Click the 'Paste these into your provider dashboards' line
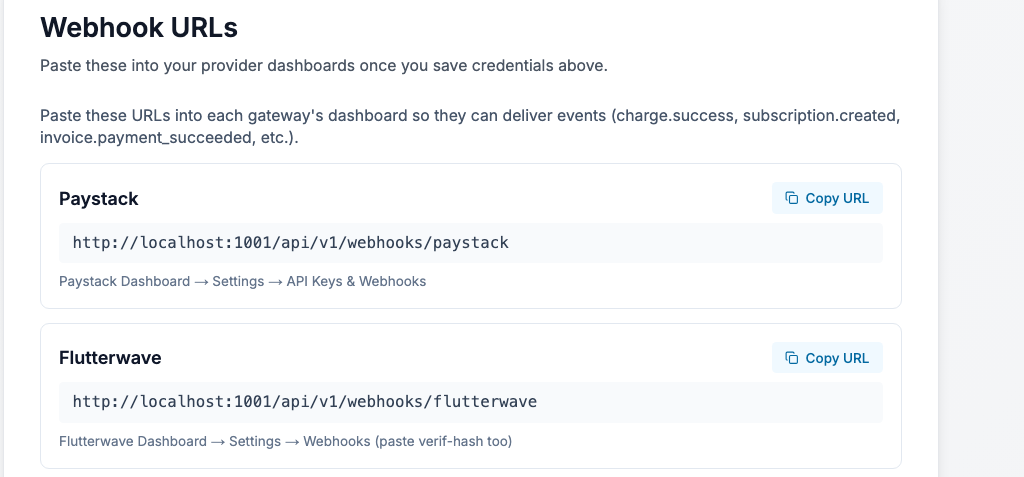This screenshot has height=477, width=1024. coord(324,66)
